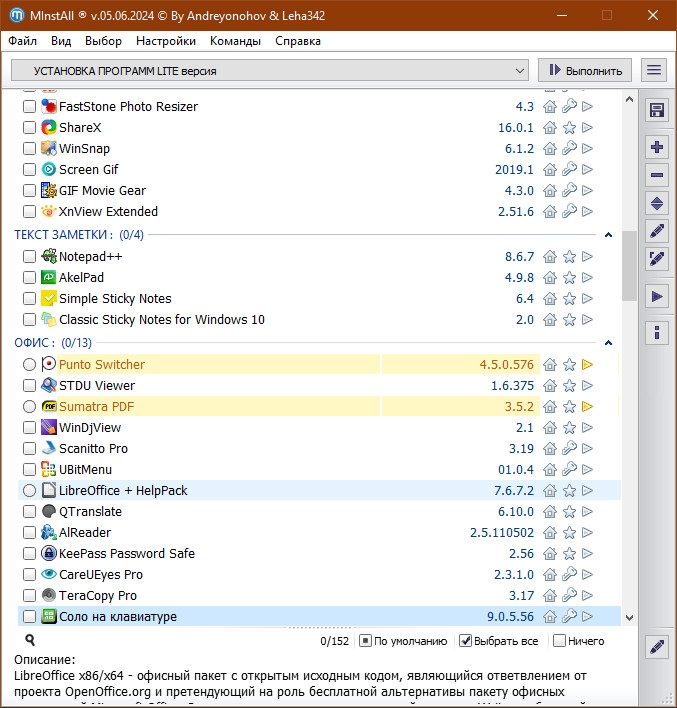Screen dimensions: 677x708
Task: Collapse the ТЕКСТ ЗАМЕТКИ section chevron
Action: coord(608,235)
